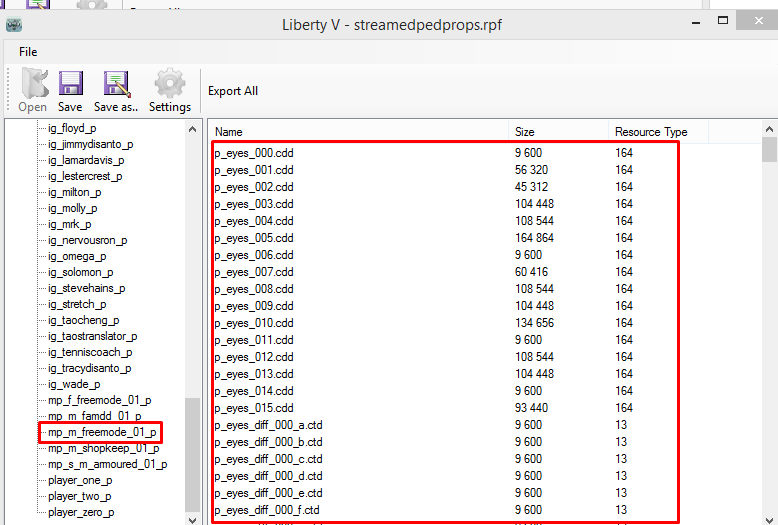Viewport: 778px width, 525px height.
Task: Sort list by Size column header
Action: coord(525,132)
